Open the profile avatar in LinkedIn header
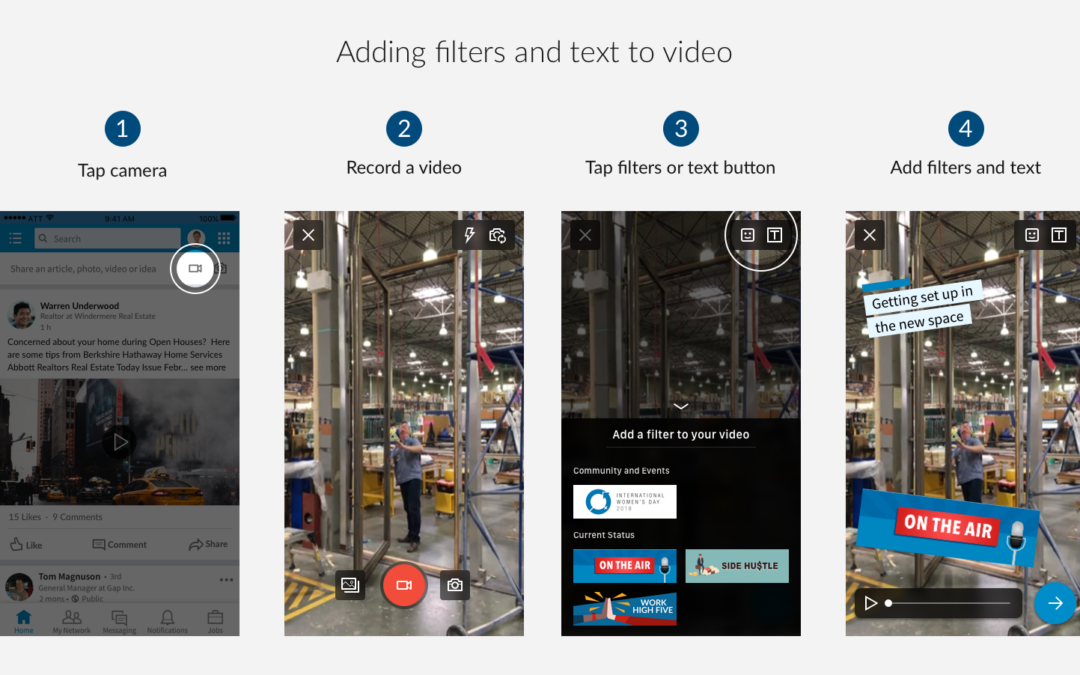This screenshot has height=675, width=1080. (x=196, y=238)
